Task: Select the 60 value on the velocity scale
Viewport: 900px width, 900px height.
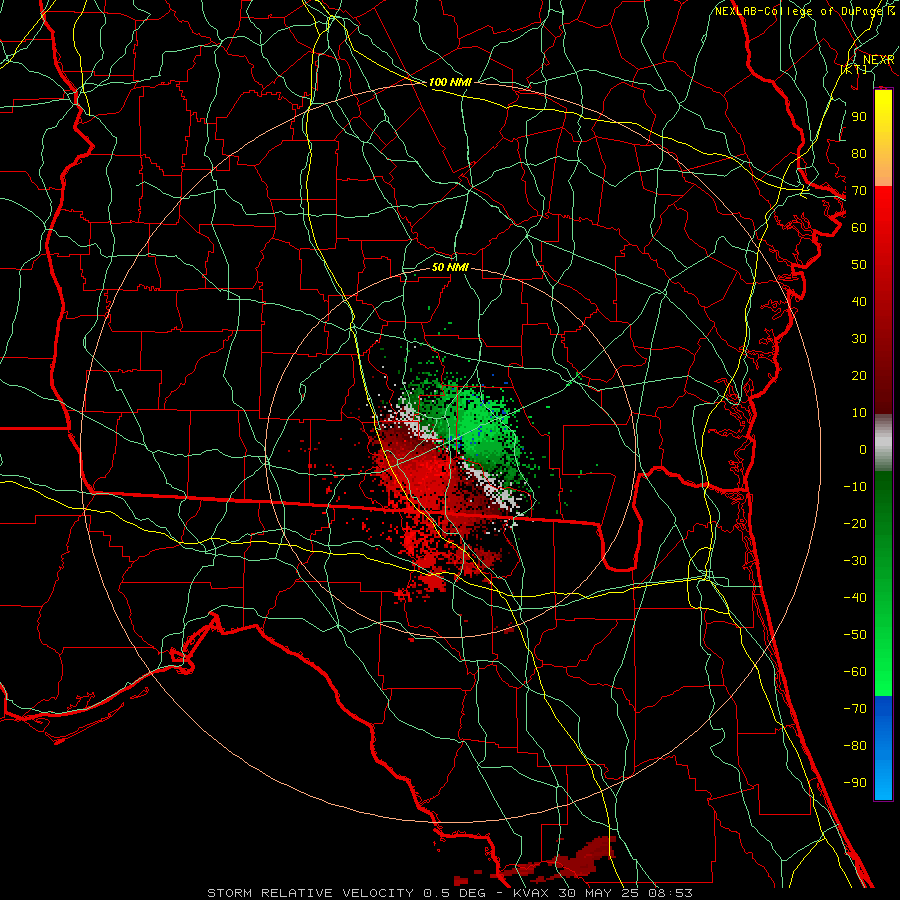Action: pos(859,227)
